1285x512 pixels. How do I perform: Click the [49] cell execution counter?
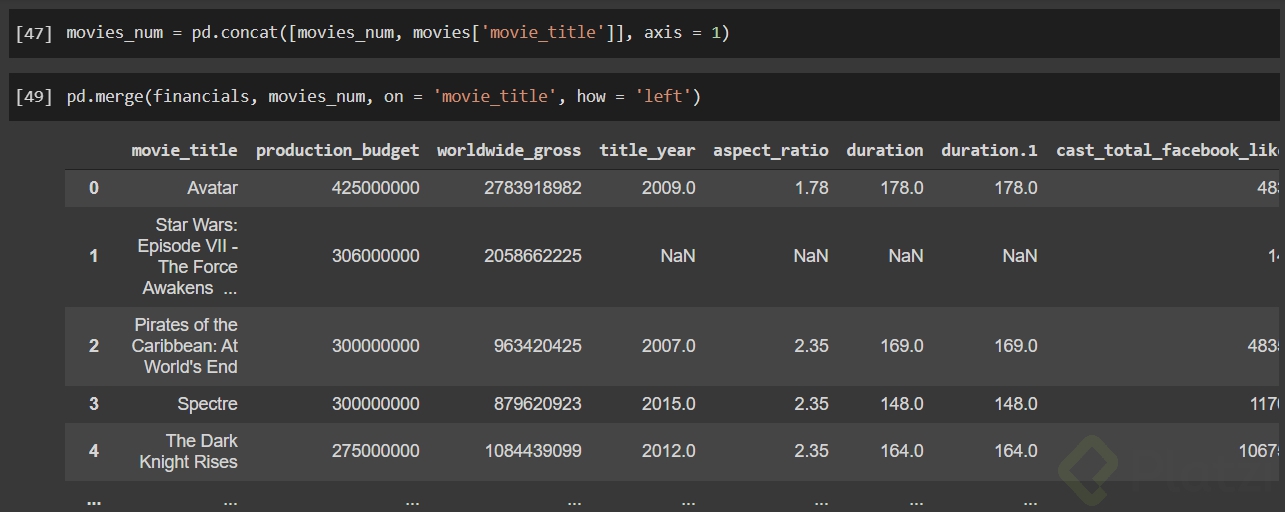click(34, 96)
